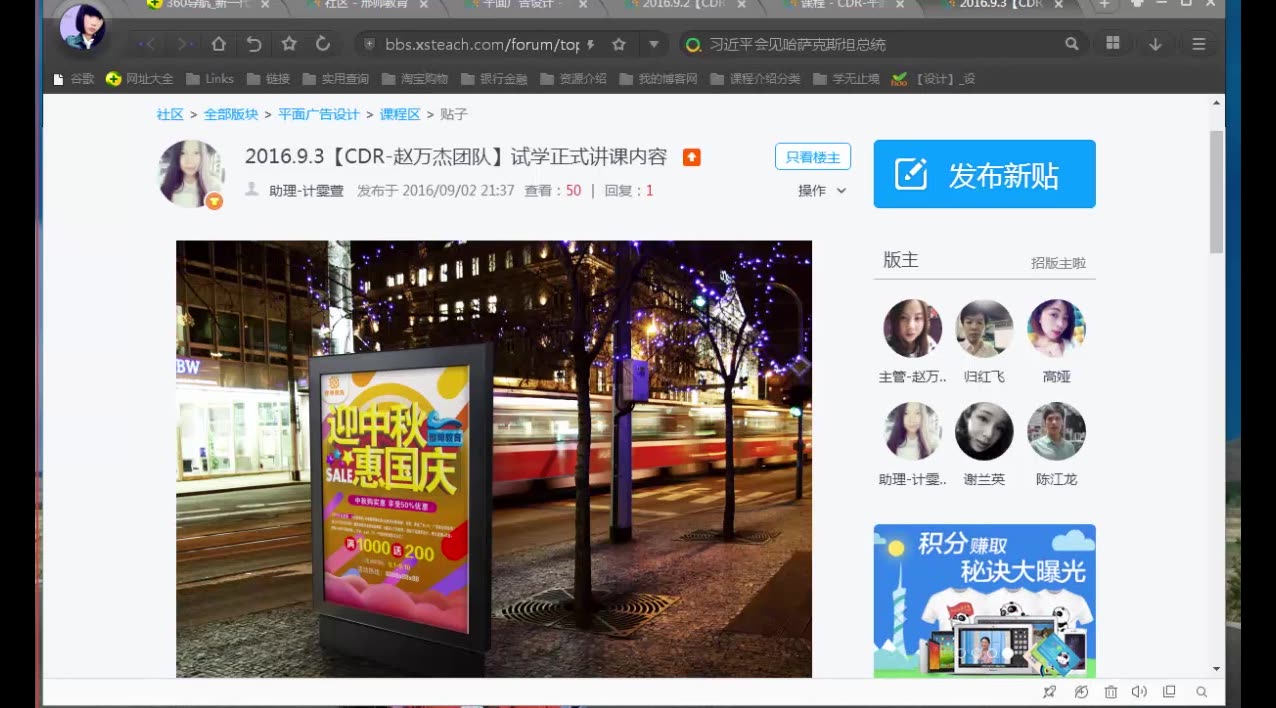Image resolution: width=1276 pixels, height=708 pixels.
Task: Click the trash icon in bottom control bar
Action: coord(1110,691)
